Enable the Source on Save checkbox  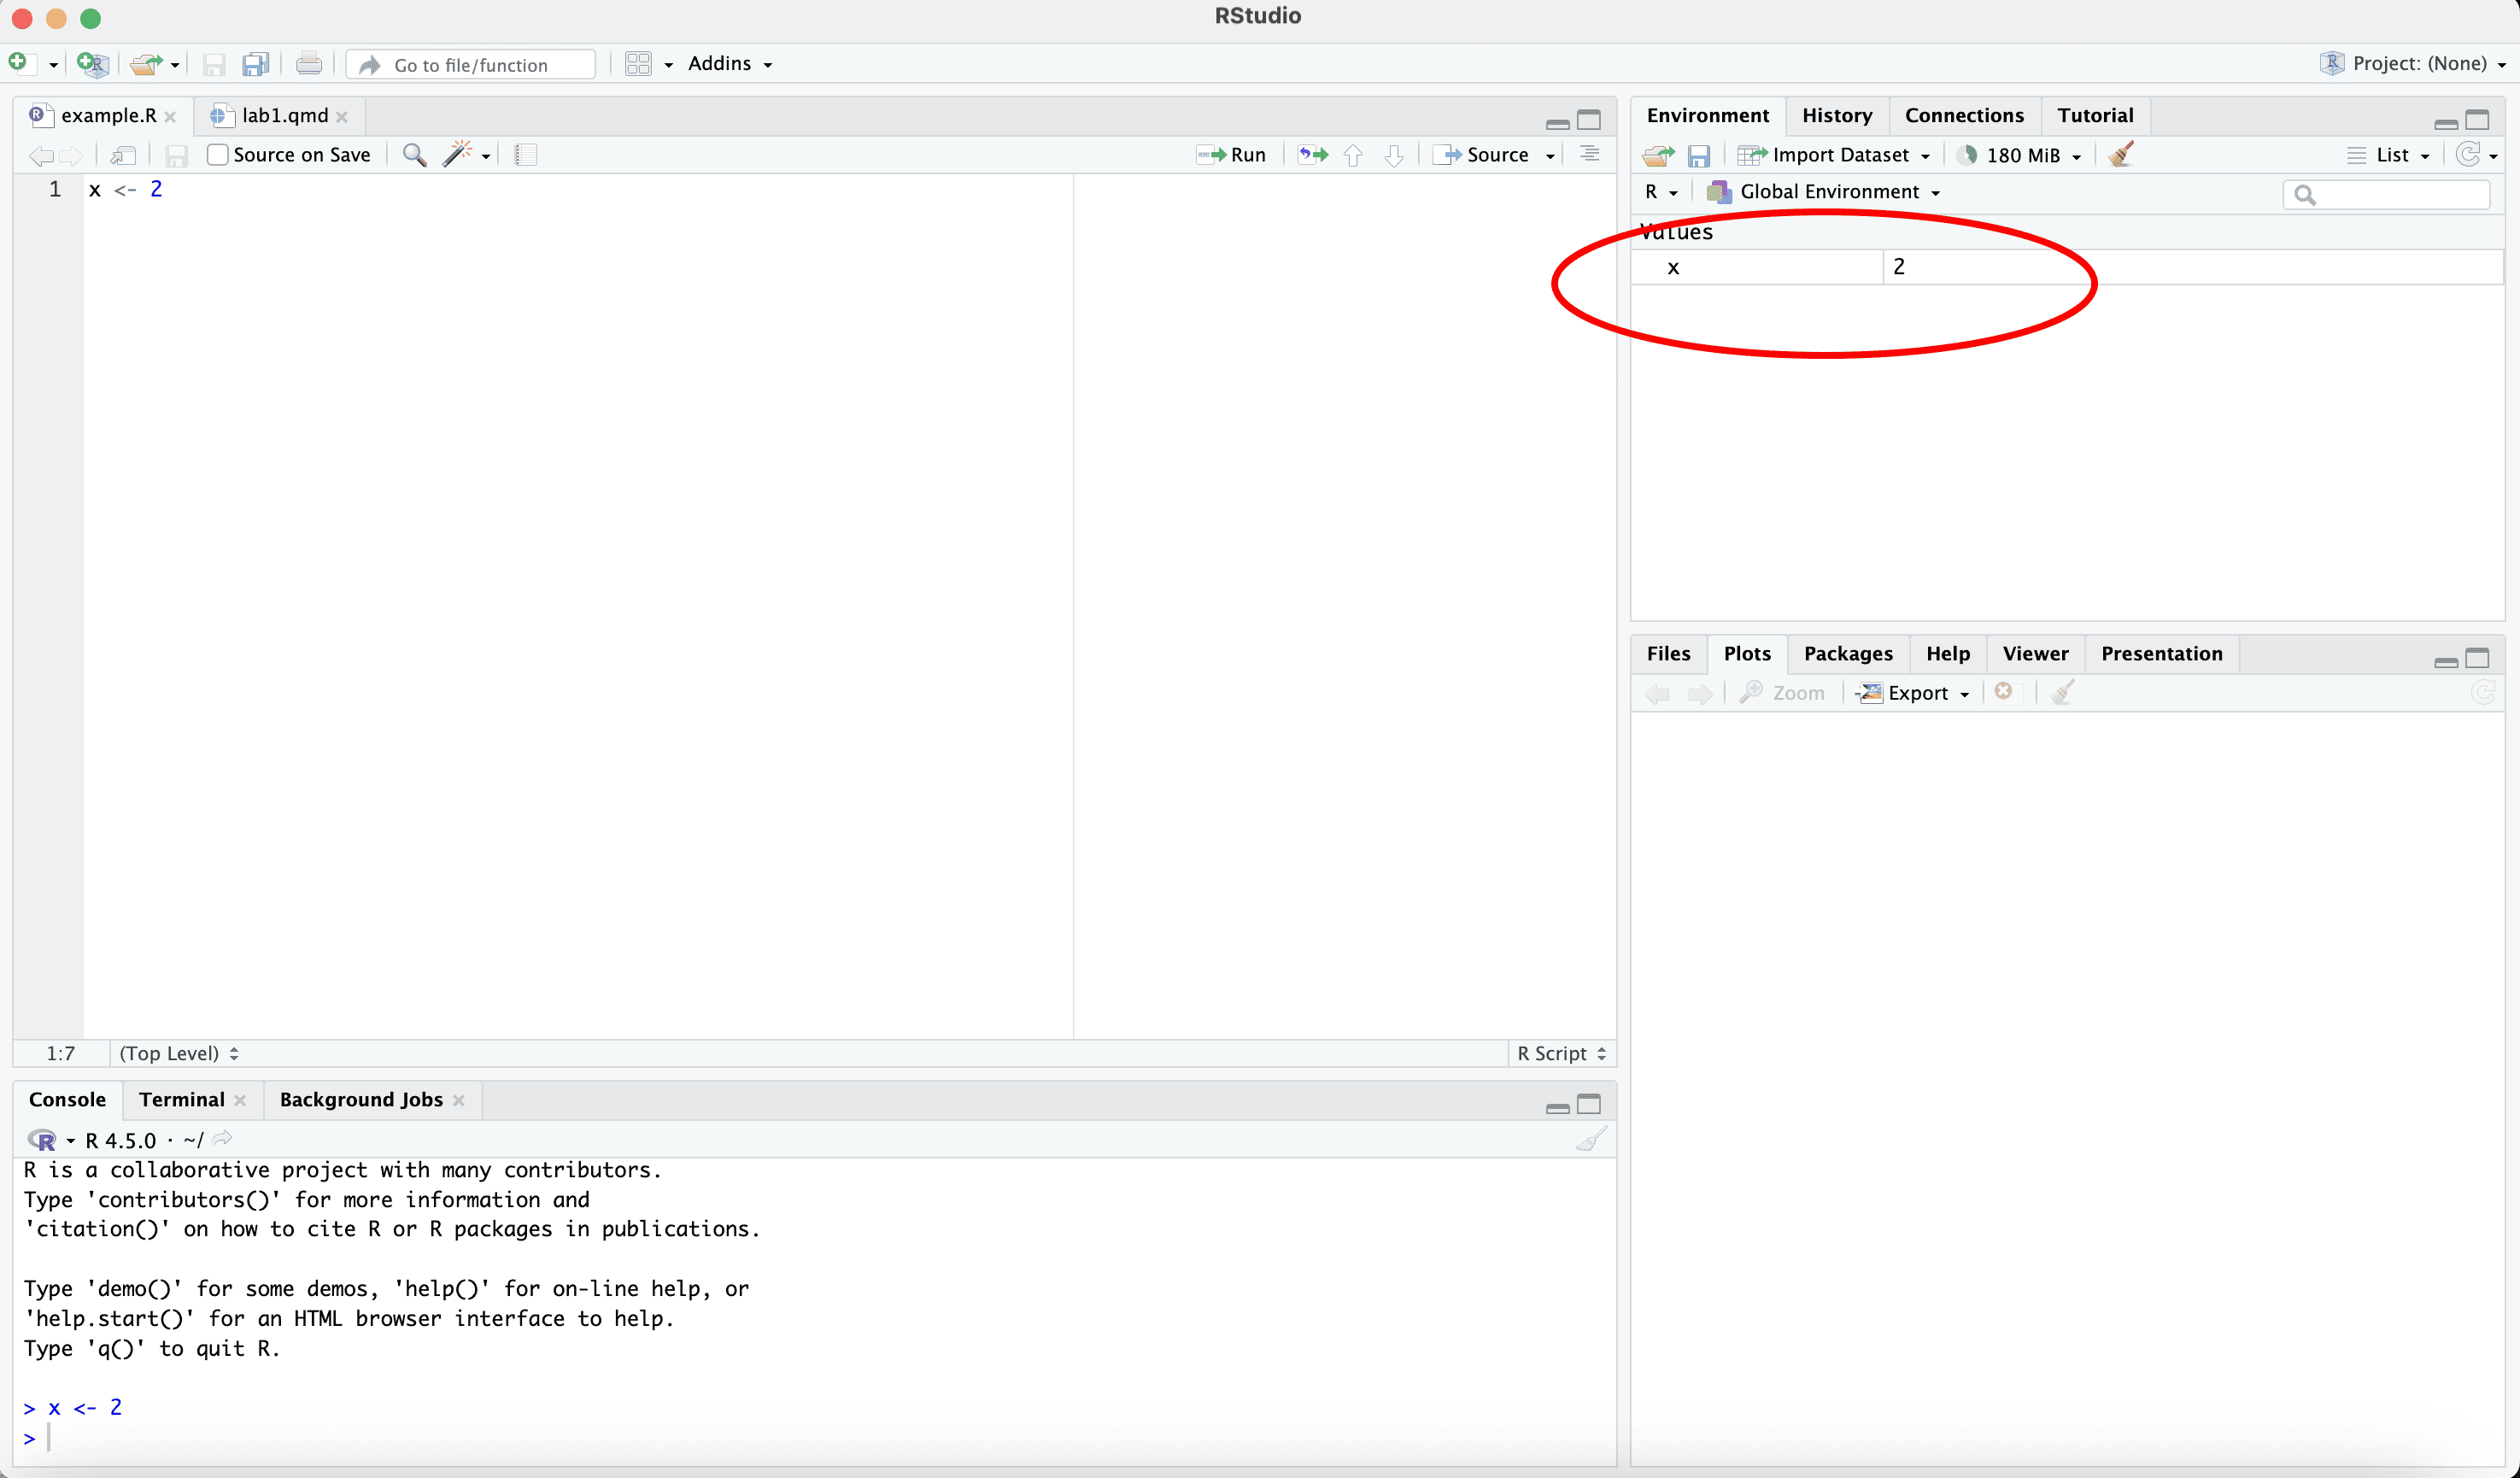[217, 155]
